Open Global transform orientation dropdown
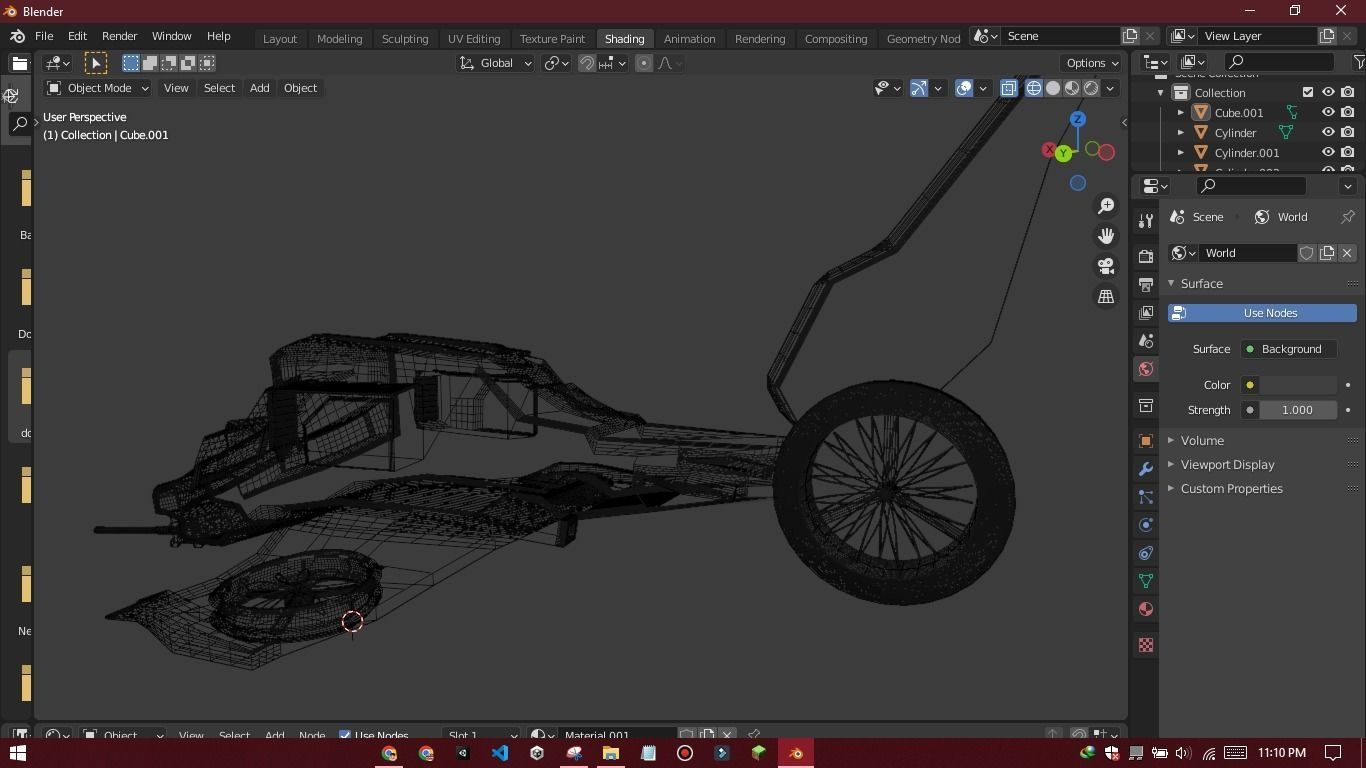1366x768 pixels. [x=496, y=63]
